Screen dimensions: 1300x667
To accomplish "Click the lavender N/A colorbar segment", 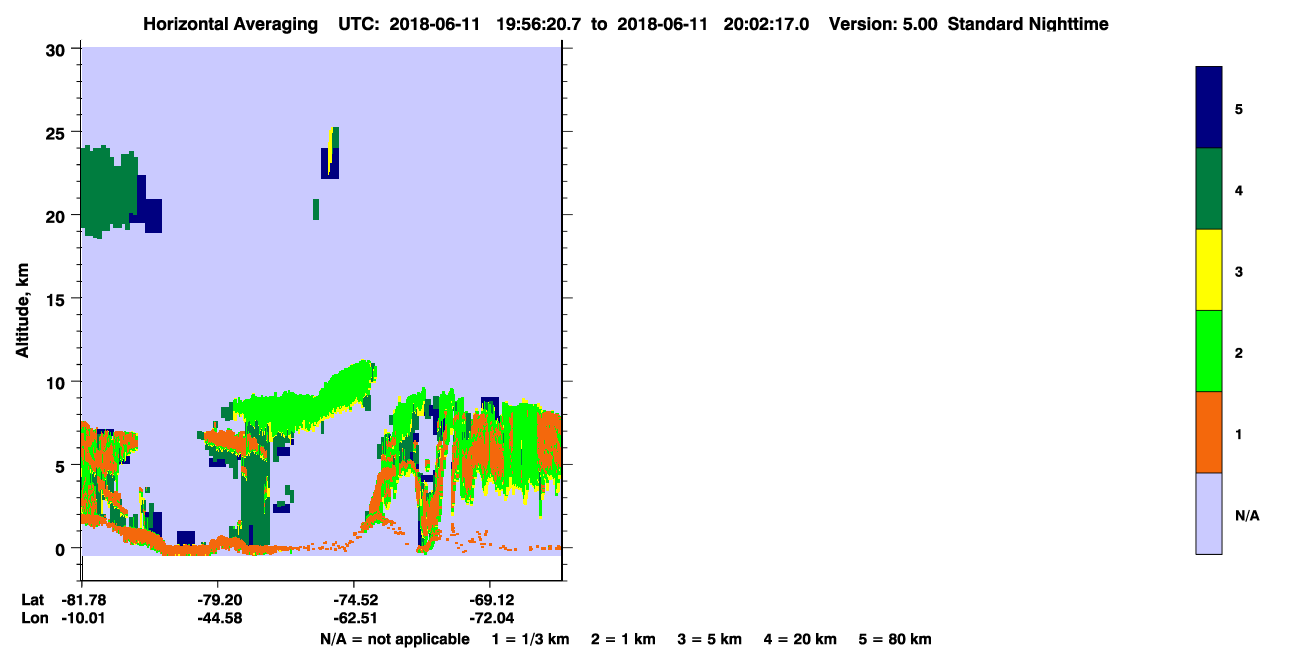I will [1209, 513].
